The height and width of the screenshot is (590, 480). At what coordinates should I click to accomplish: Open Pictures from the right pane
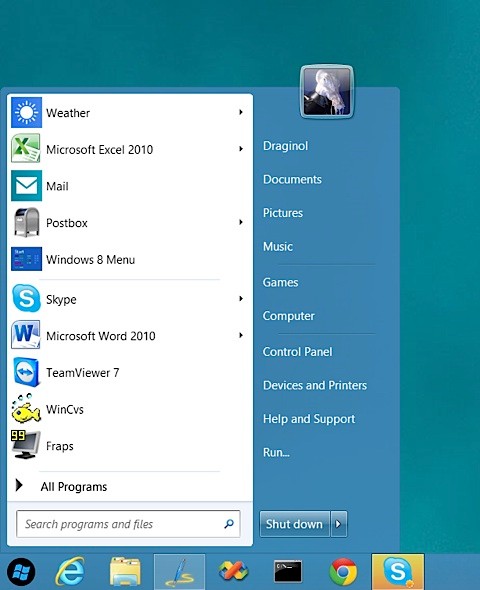[283, 213]
